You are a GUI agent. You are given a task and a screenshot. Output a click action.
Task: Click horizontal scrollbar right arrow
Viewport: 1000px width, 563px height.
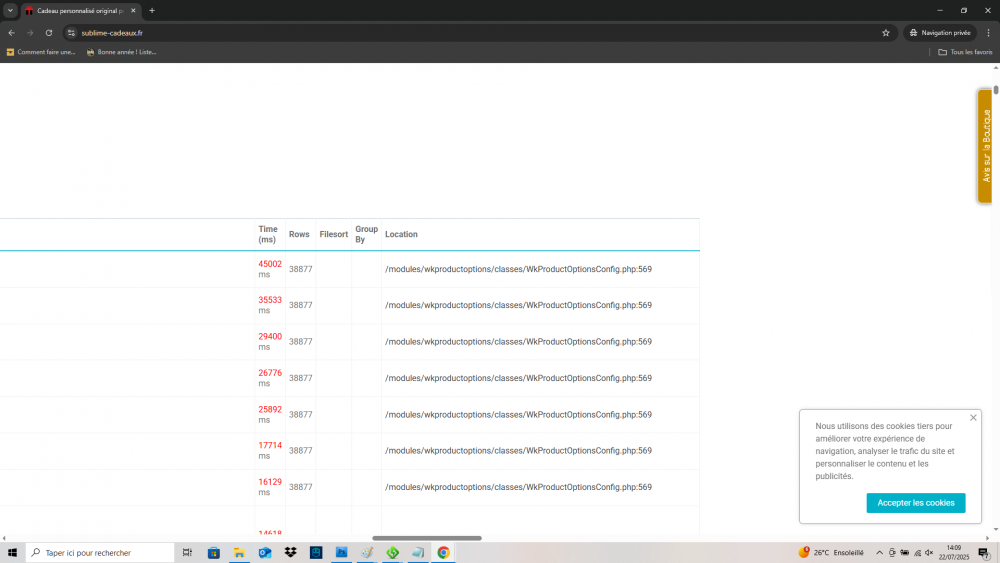(987, 538)
